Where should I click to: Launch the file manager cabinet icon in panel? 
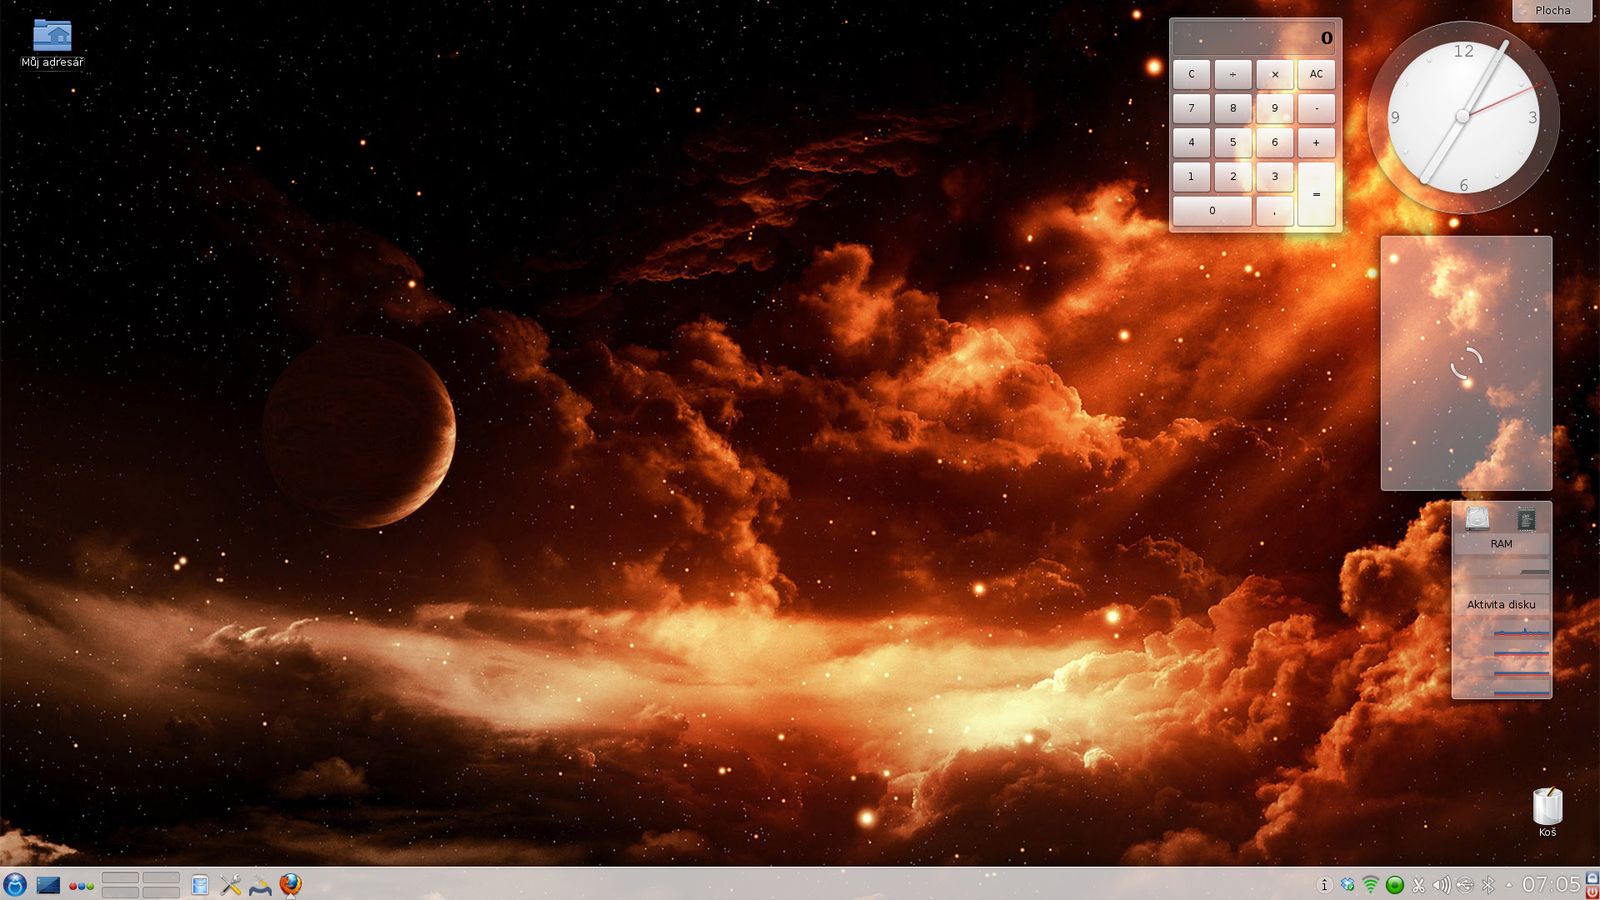(200, 885)
